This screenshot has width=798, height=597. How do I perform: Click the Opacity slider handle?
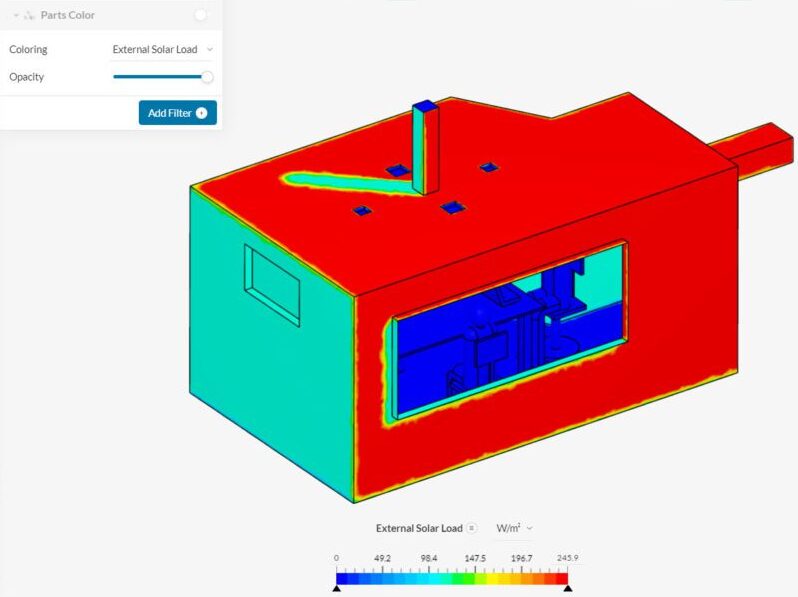207,77
